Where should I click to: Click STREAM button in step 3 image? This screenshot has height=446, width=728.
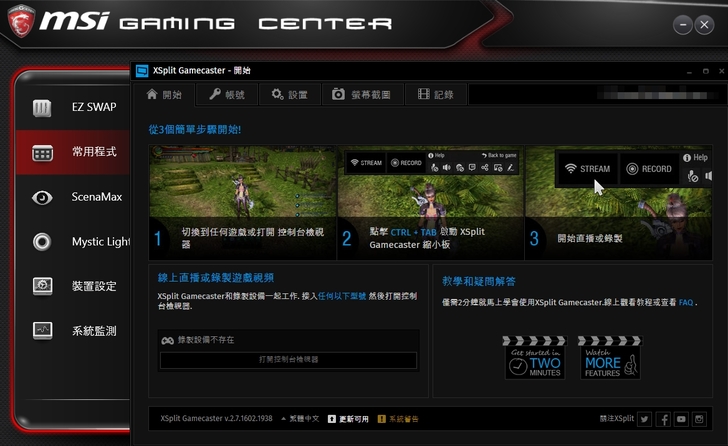(x=588, y=169)
